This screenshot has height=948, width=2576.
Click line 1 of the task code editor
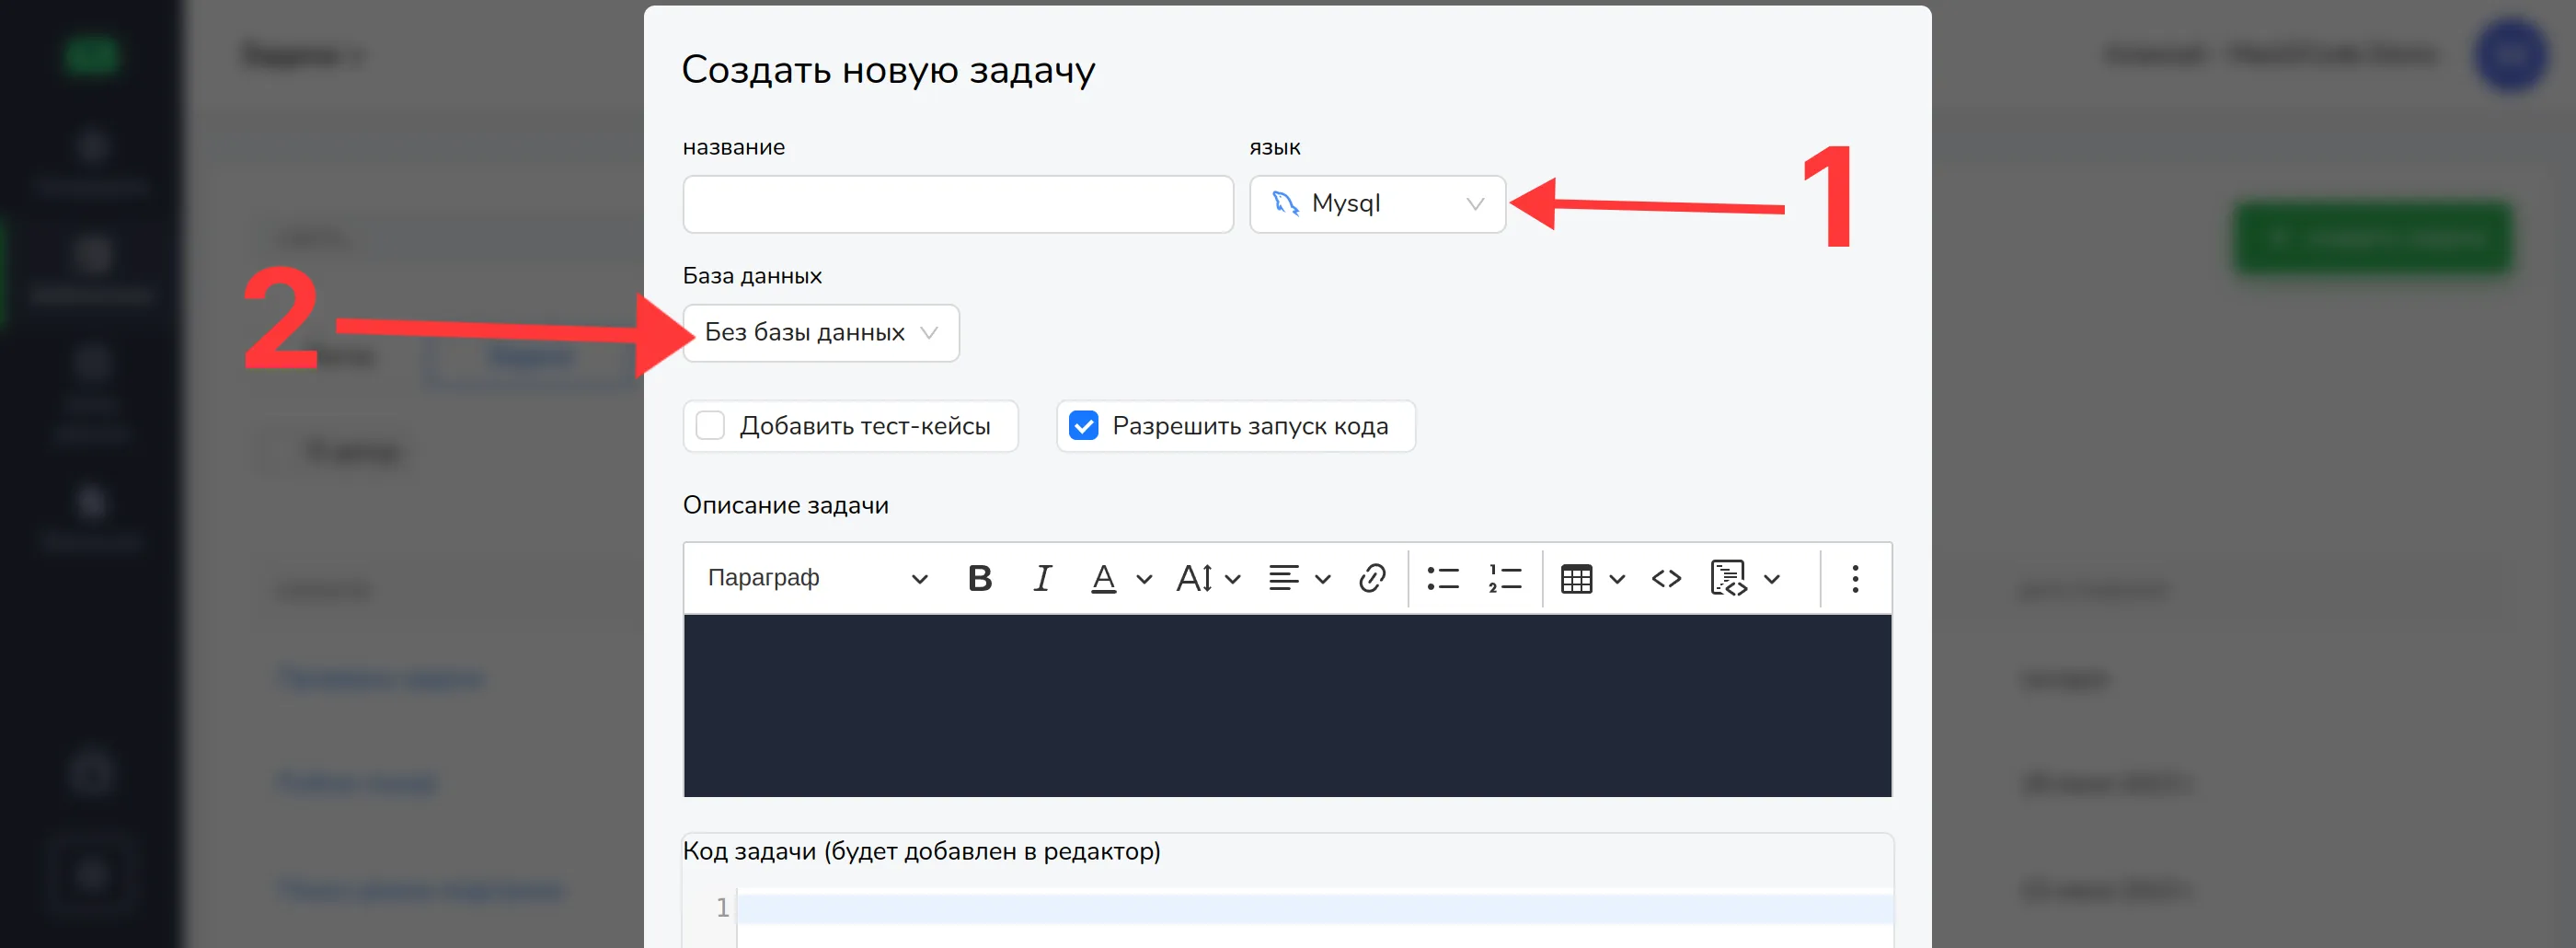[1314, 908]
